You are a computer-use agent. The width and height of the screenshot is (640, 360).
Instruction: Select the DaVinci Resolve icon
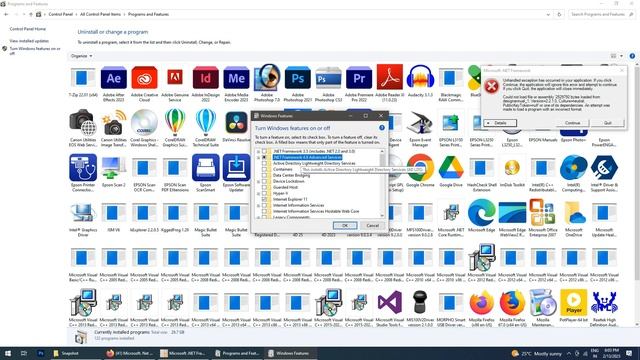tap(236, 122)
